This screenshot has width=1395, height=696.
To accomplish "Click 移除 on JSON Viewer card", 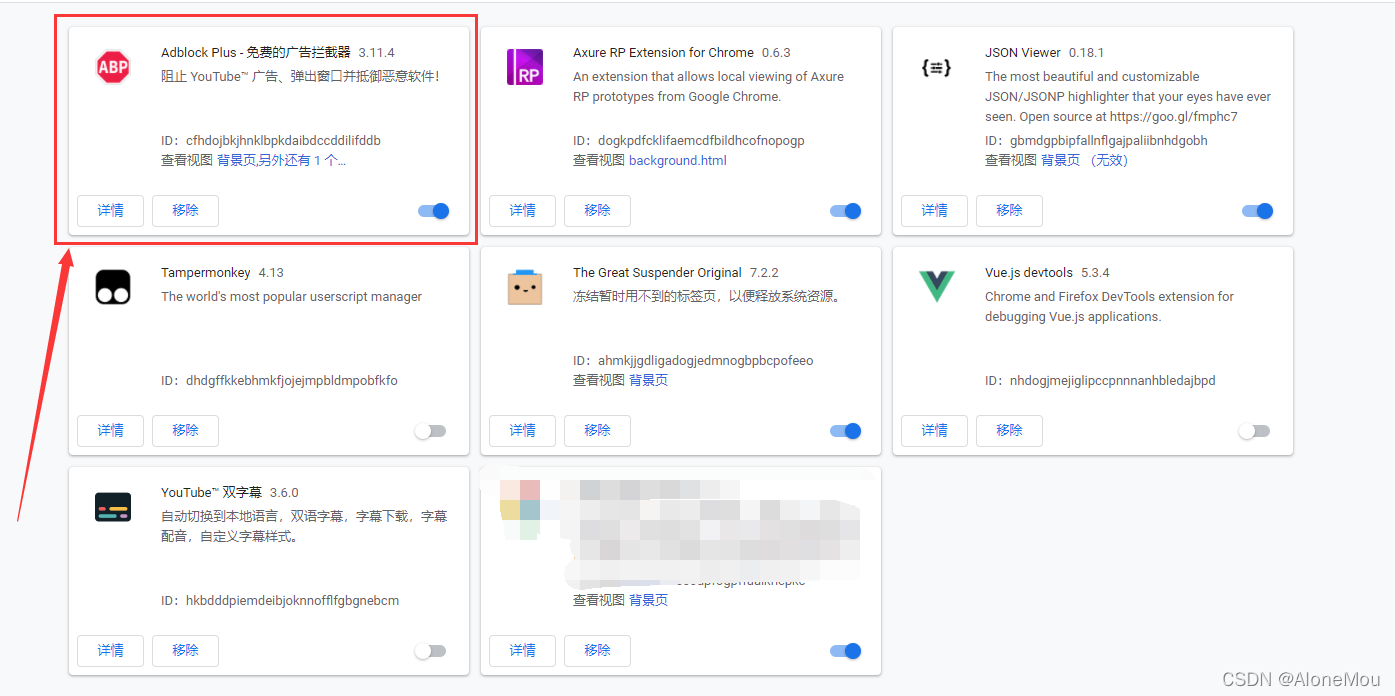I will [x=1009, y=211].
